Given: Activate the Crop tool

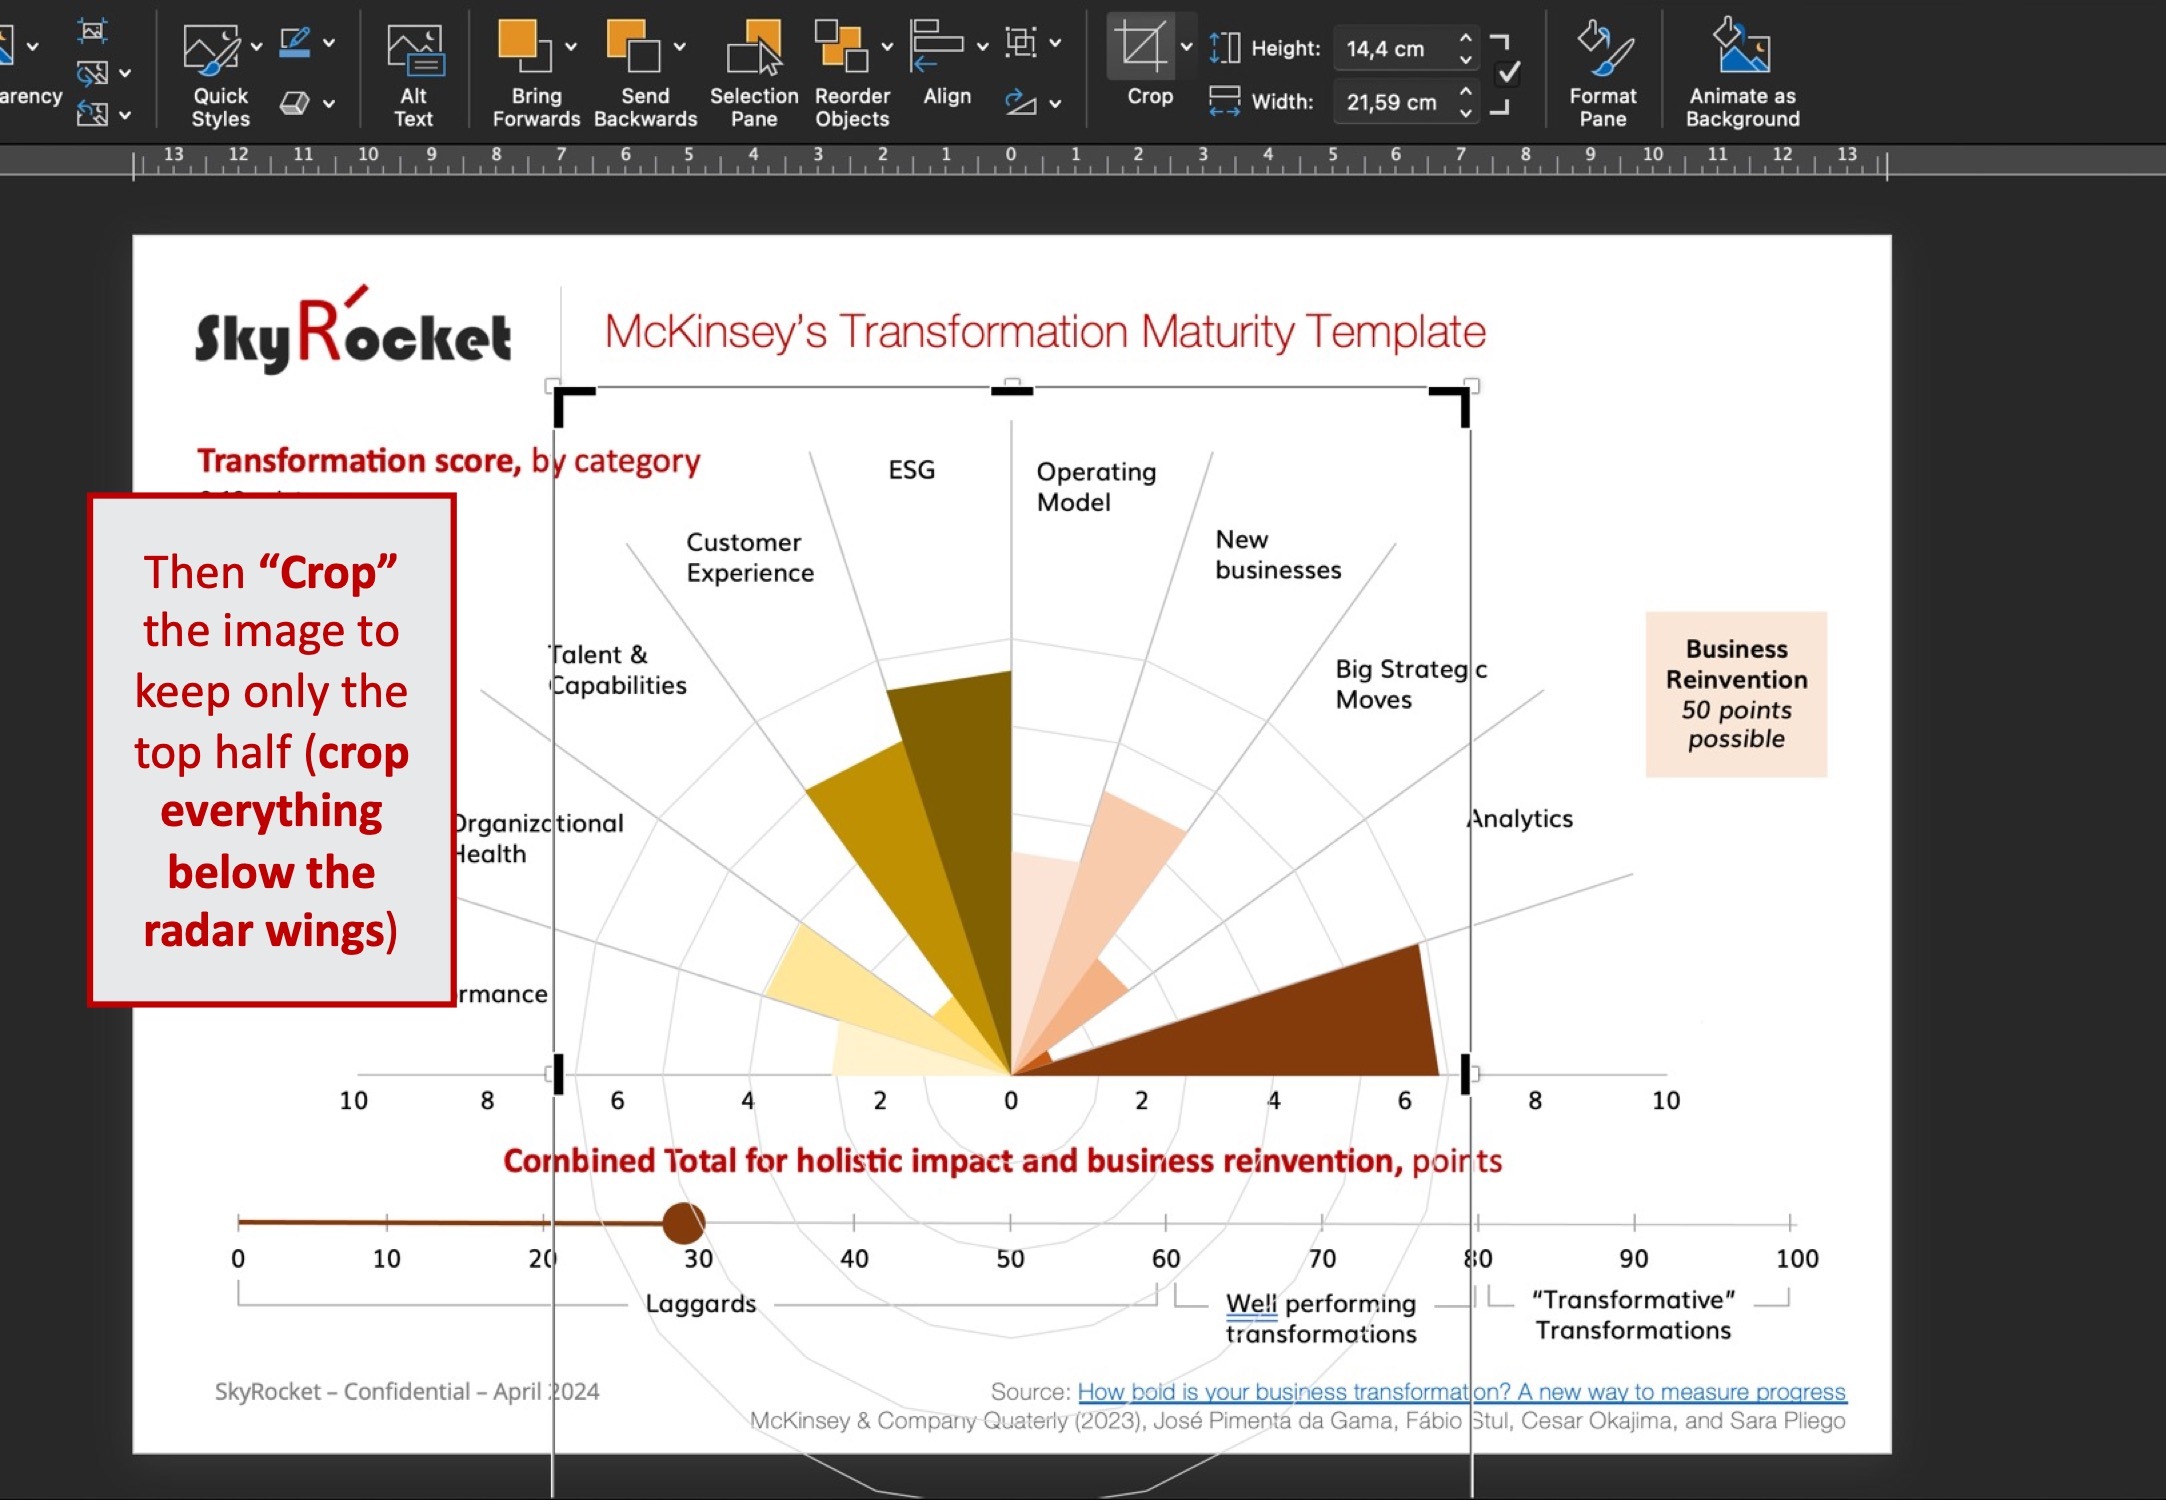Looking at the screenshot, I should point(1141,47).
